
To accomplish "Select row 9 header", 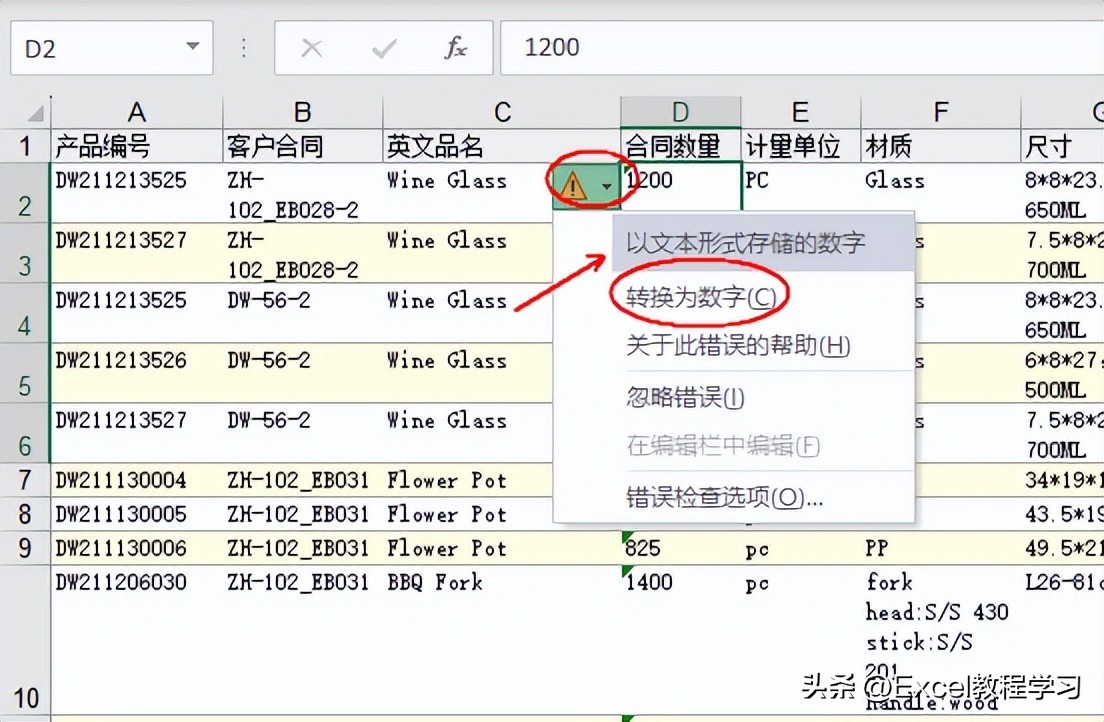I will [25, 548].
